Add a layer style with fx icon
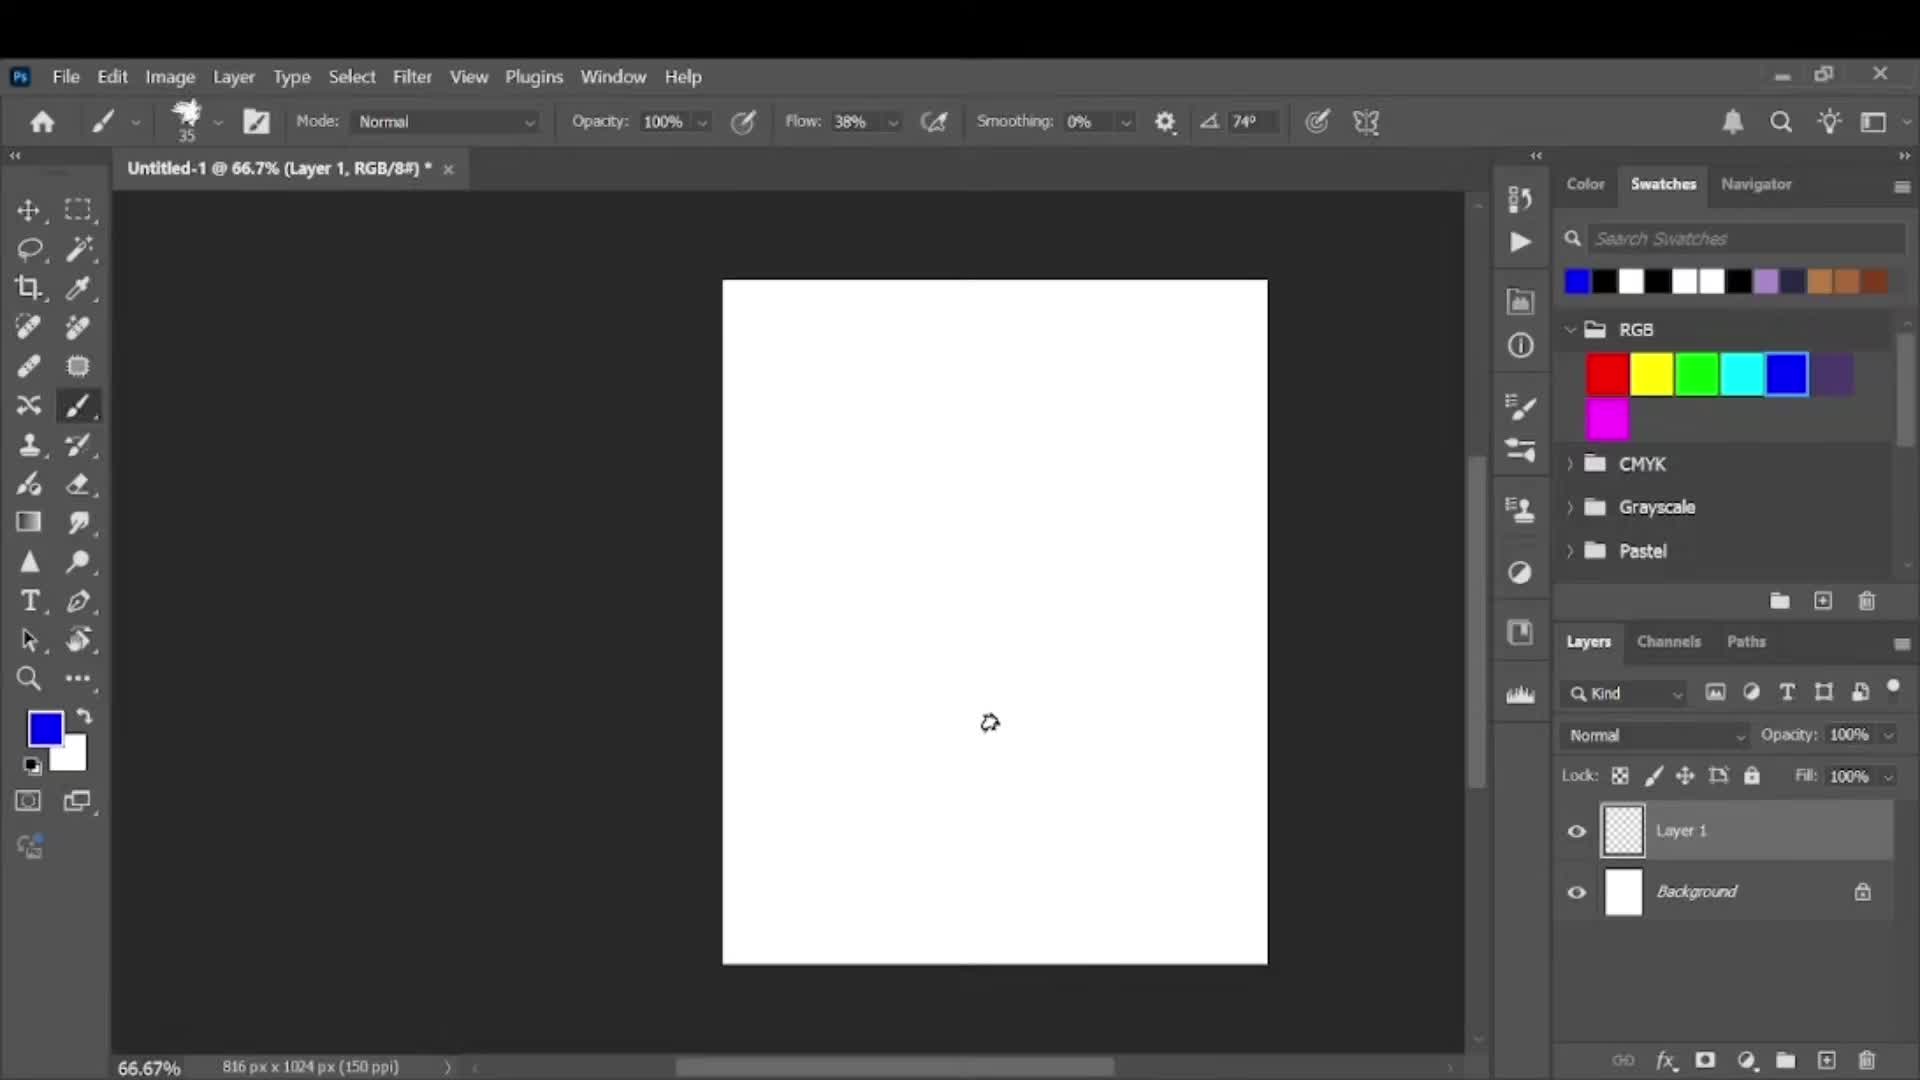This screenshot has width=1920, height=1080. point(1666,1061)
